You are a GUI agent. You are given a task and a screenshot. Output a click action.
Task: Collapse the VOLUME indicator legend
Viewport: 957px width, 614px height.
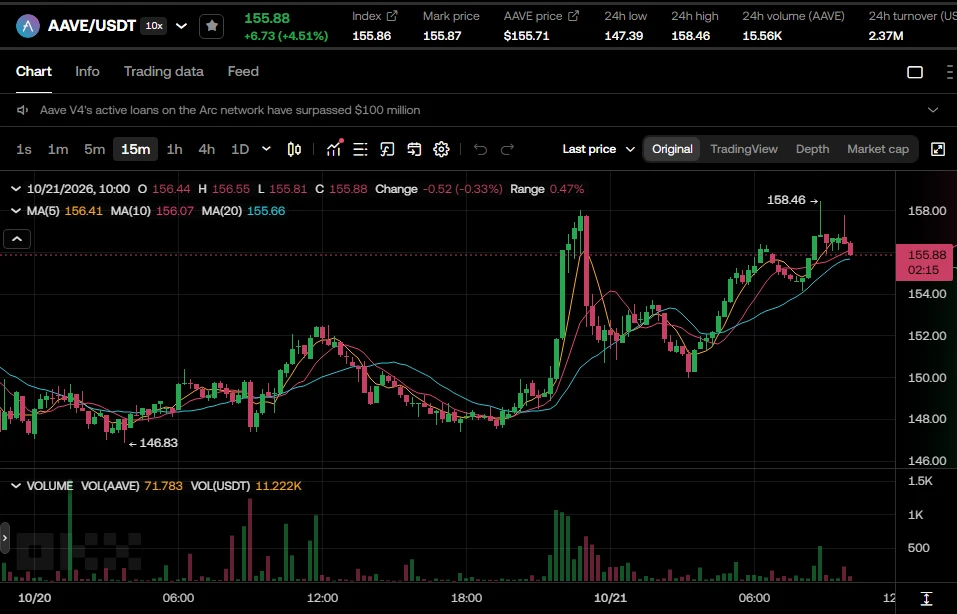[x=16, y=486]
